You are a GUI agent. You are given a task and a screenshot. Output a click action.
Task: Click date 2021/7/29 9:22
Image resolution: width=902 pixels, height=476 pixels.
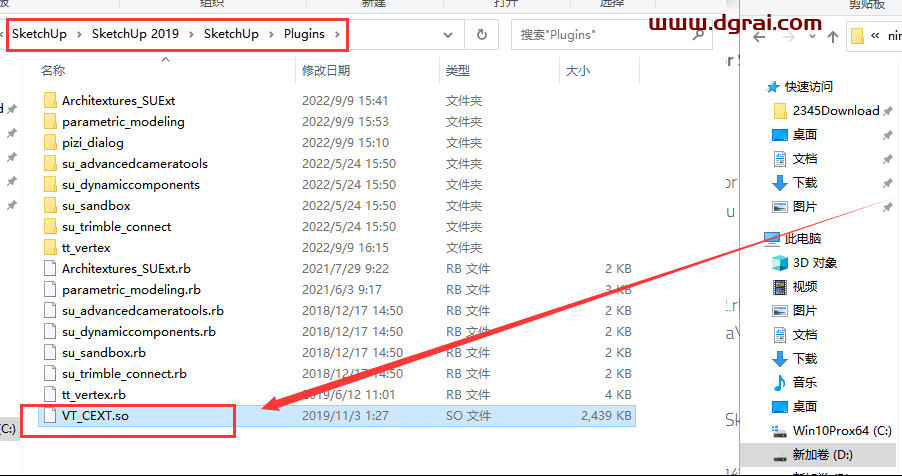pos(345,269)
